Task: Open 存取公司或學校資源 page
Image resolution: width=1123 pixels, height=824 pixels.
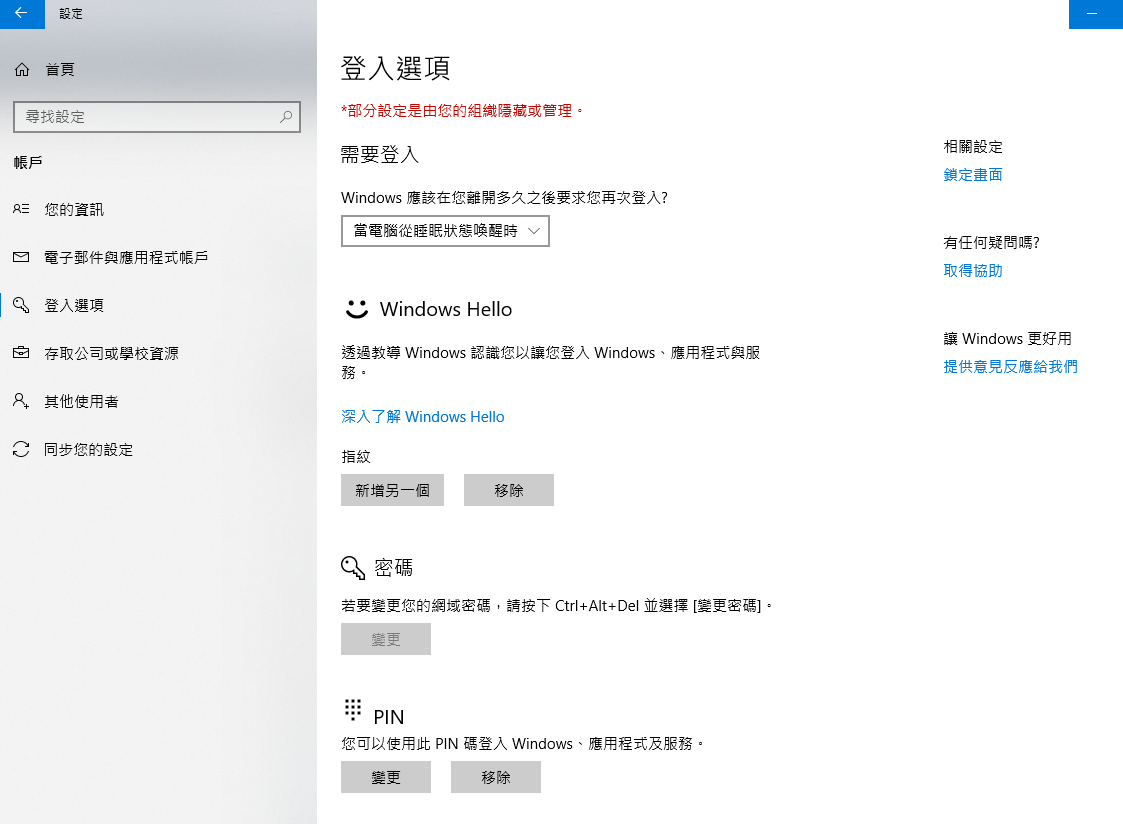Action: (x=112, y=353)
